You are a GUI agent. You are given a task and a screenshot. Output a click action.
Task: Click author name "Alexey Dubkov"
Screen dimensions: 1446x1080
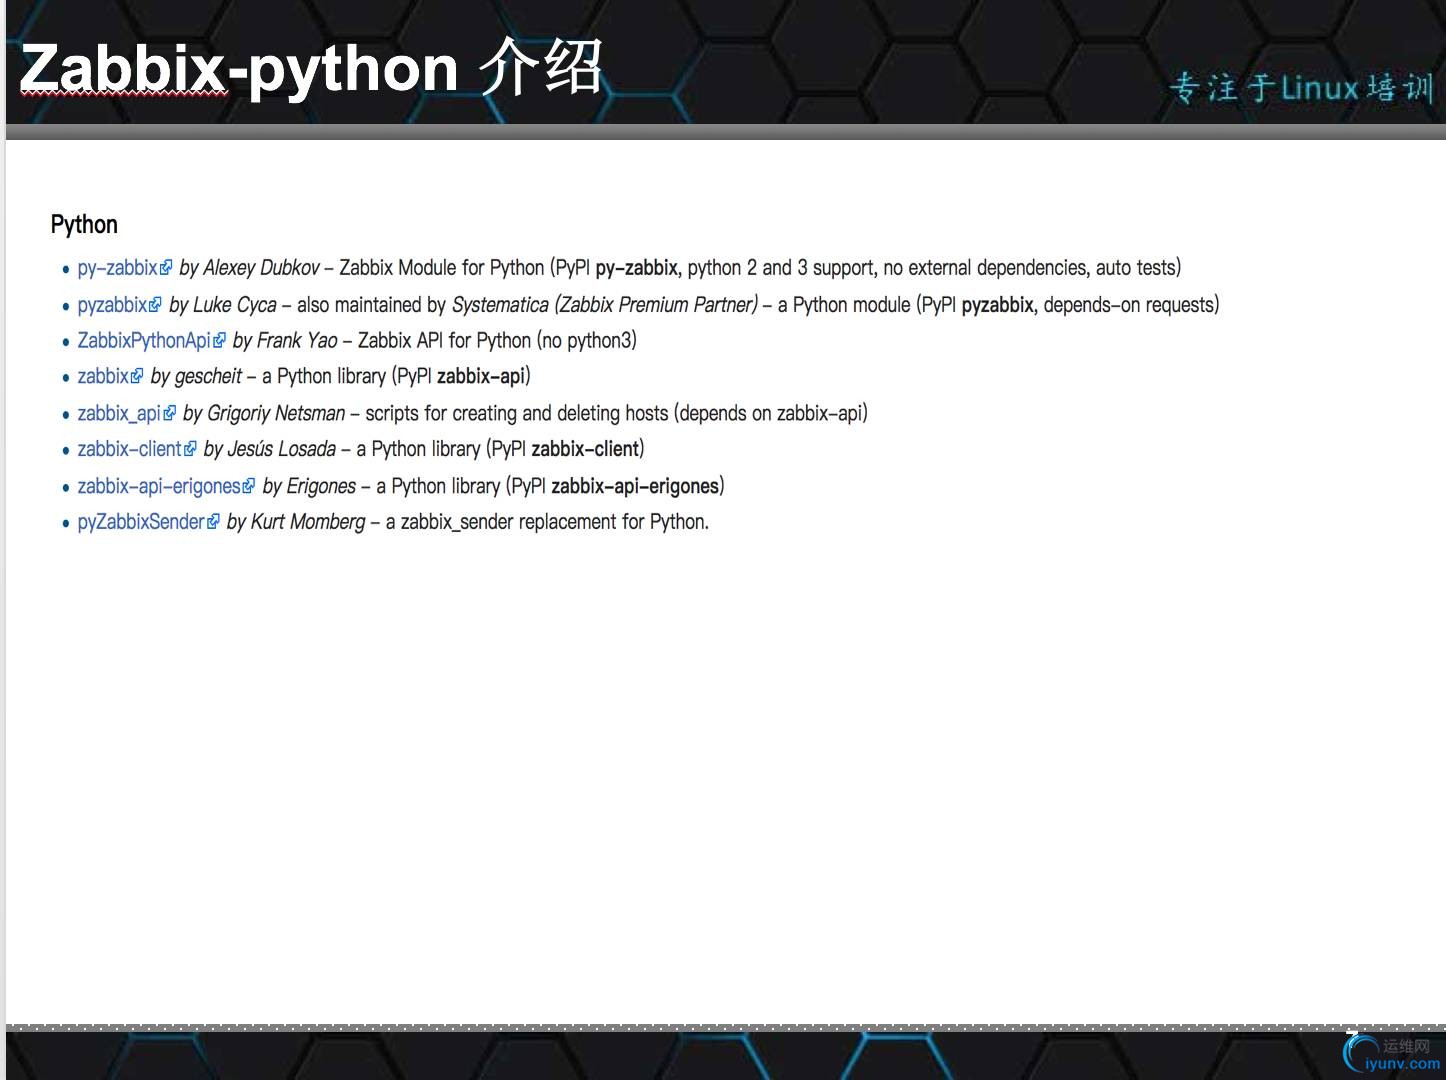tap(261, 268)
